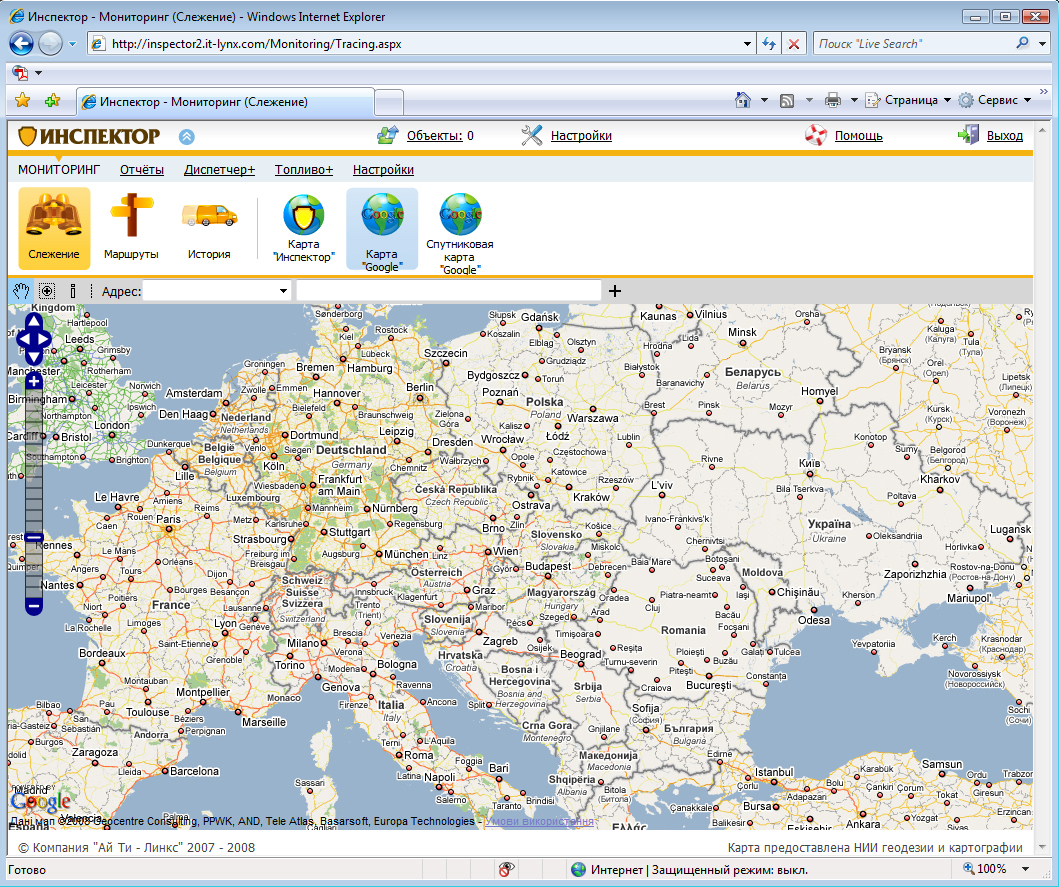Viewport: 1059px width, 887px height.
Task: Click into the address text field
Action: coord(448,291)
